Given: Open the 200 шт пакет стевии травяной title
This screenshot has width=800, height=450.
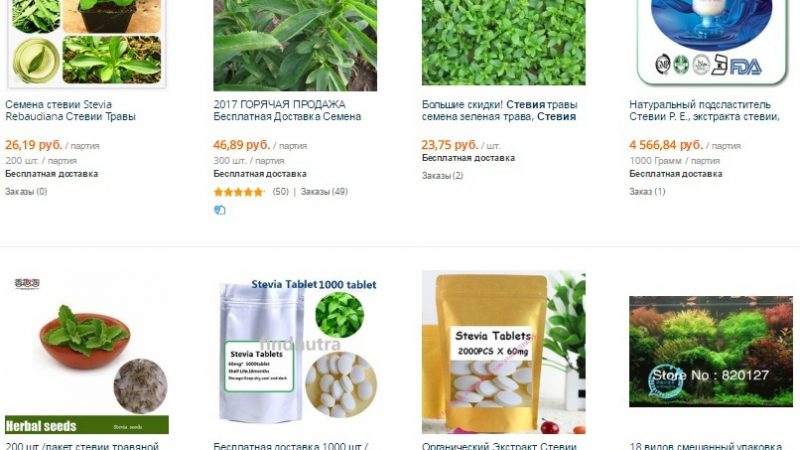Looking at the screenshot, I should [x=82, y=445].
